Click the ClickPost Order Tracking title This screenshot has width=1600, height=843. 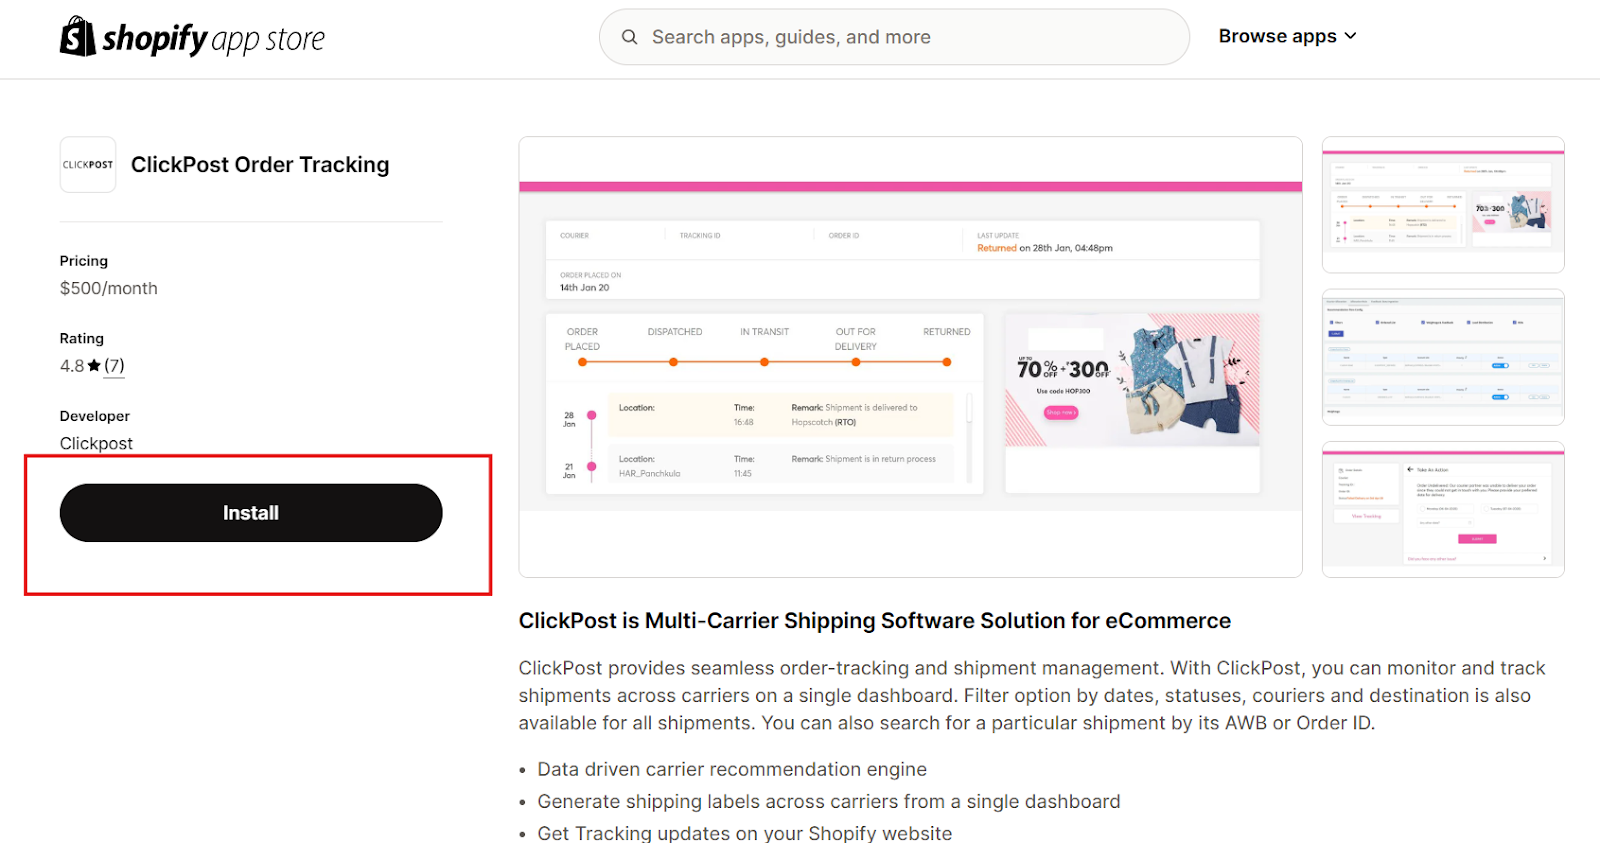[260, 165]
